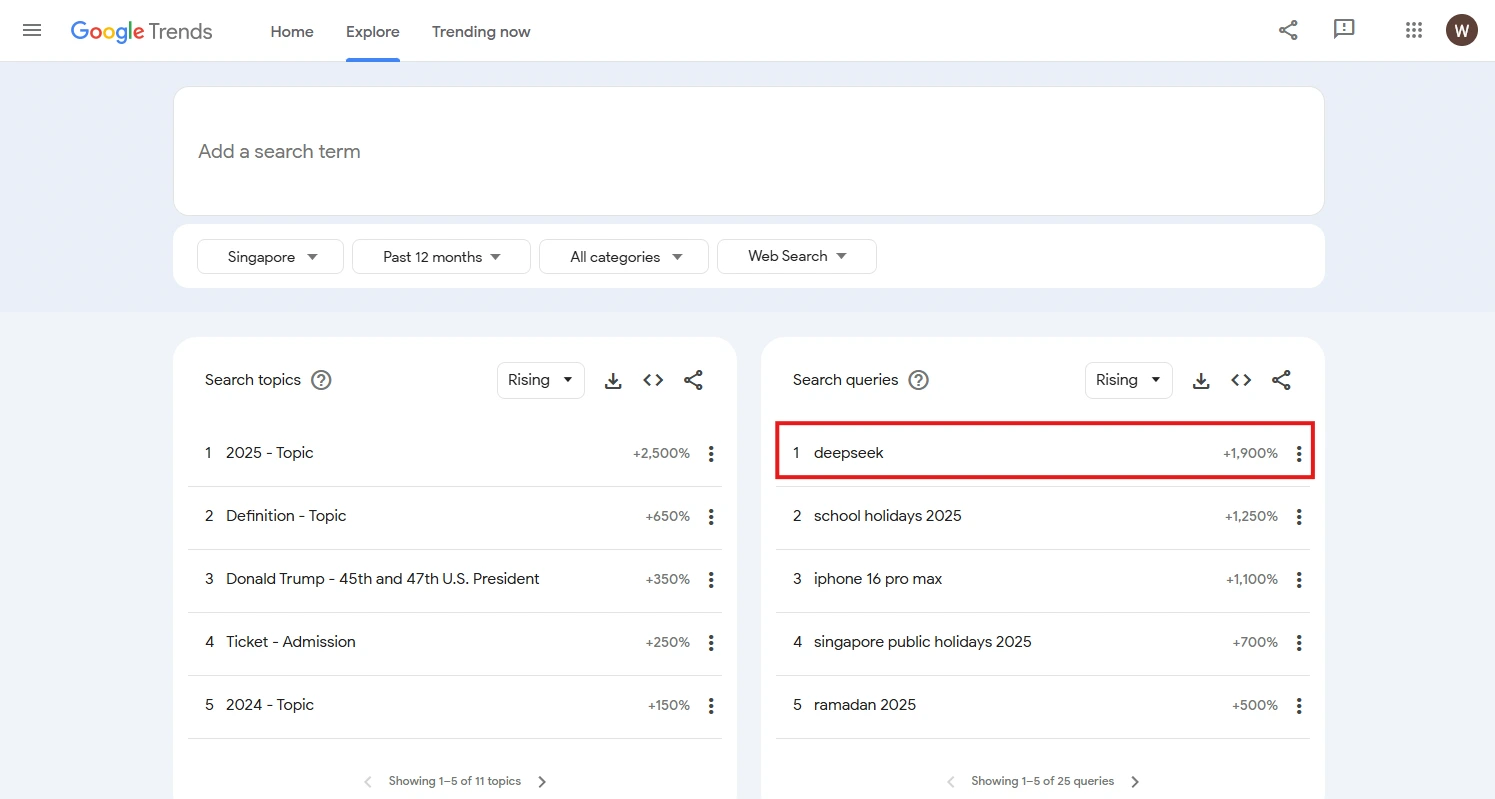Click 'Showing 1–5 of 11 topics' text
Image resolution: width=1495 pixels, height=799 pixels.
pos(455,781)
